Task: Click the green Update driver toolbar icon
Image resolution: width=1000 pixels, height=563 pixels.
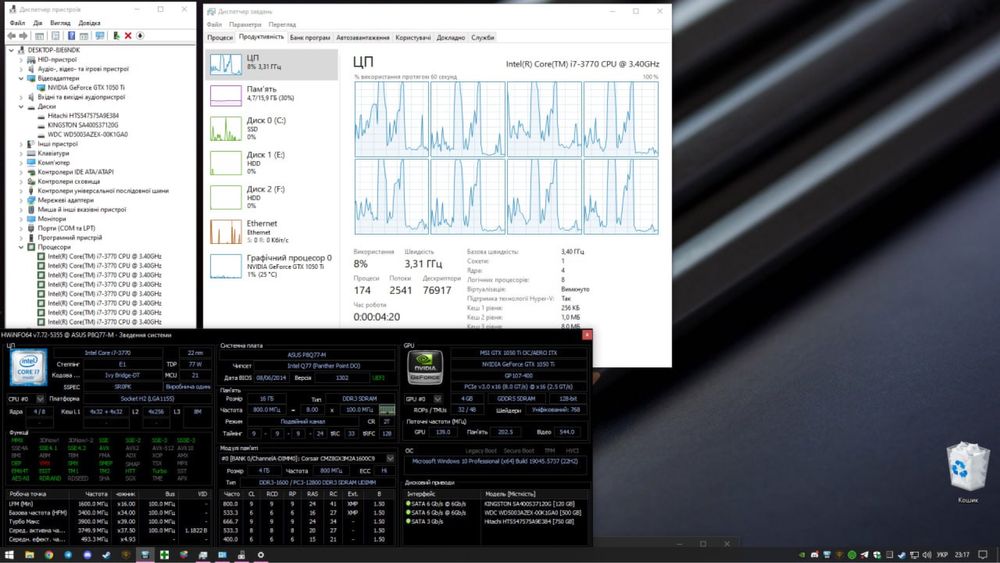Action: (117, 36)
